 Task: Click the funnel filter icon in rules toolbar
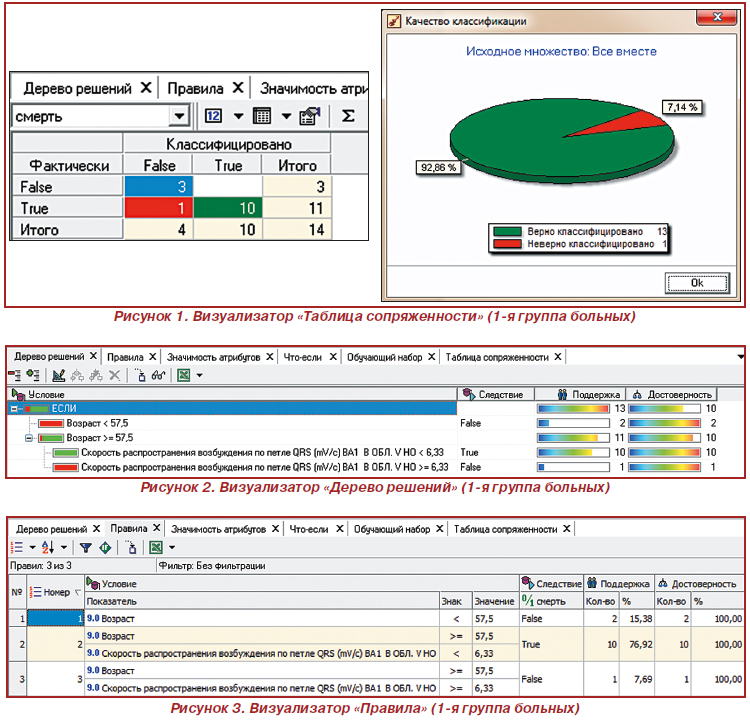86,548
